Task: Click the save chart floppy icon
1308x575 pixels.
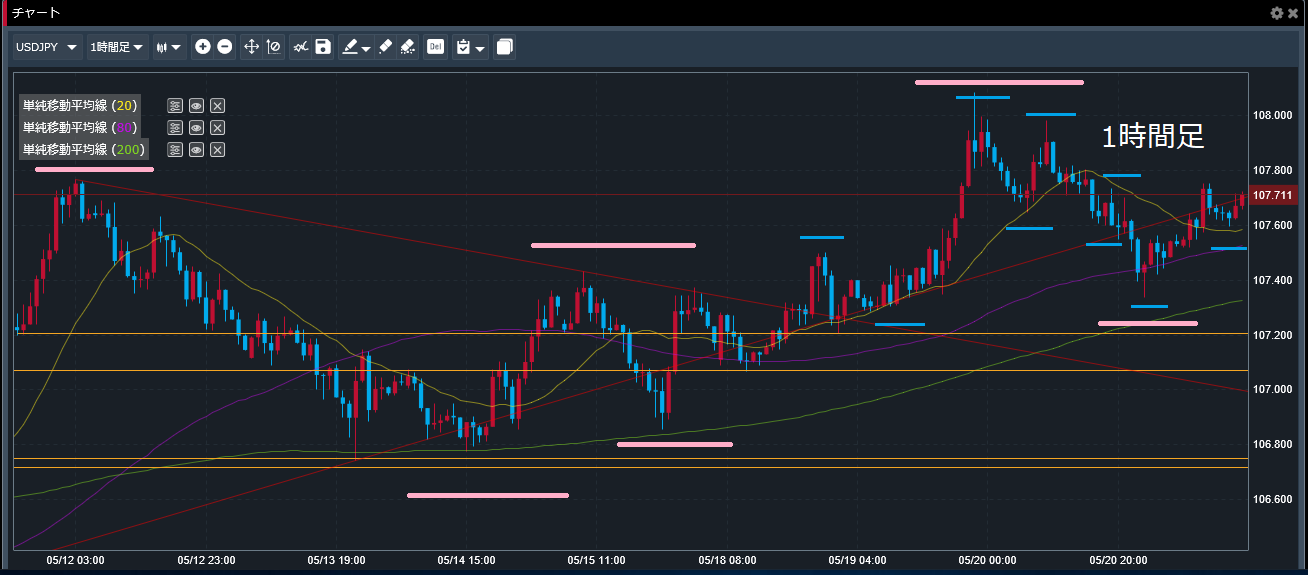Action: coord(322,47)
